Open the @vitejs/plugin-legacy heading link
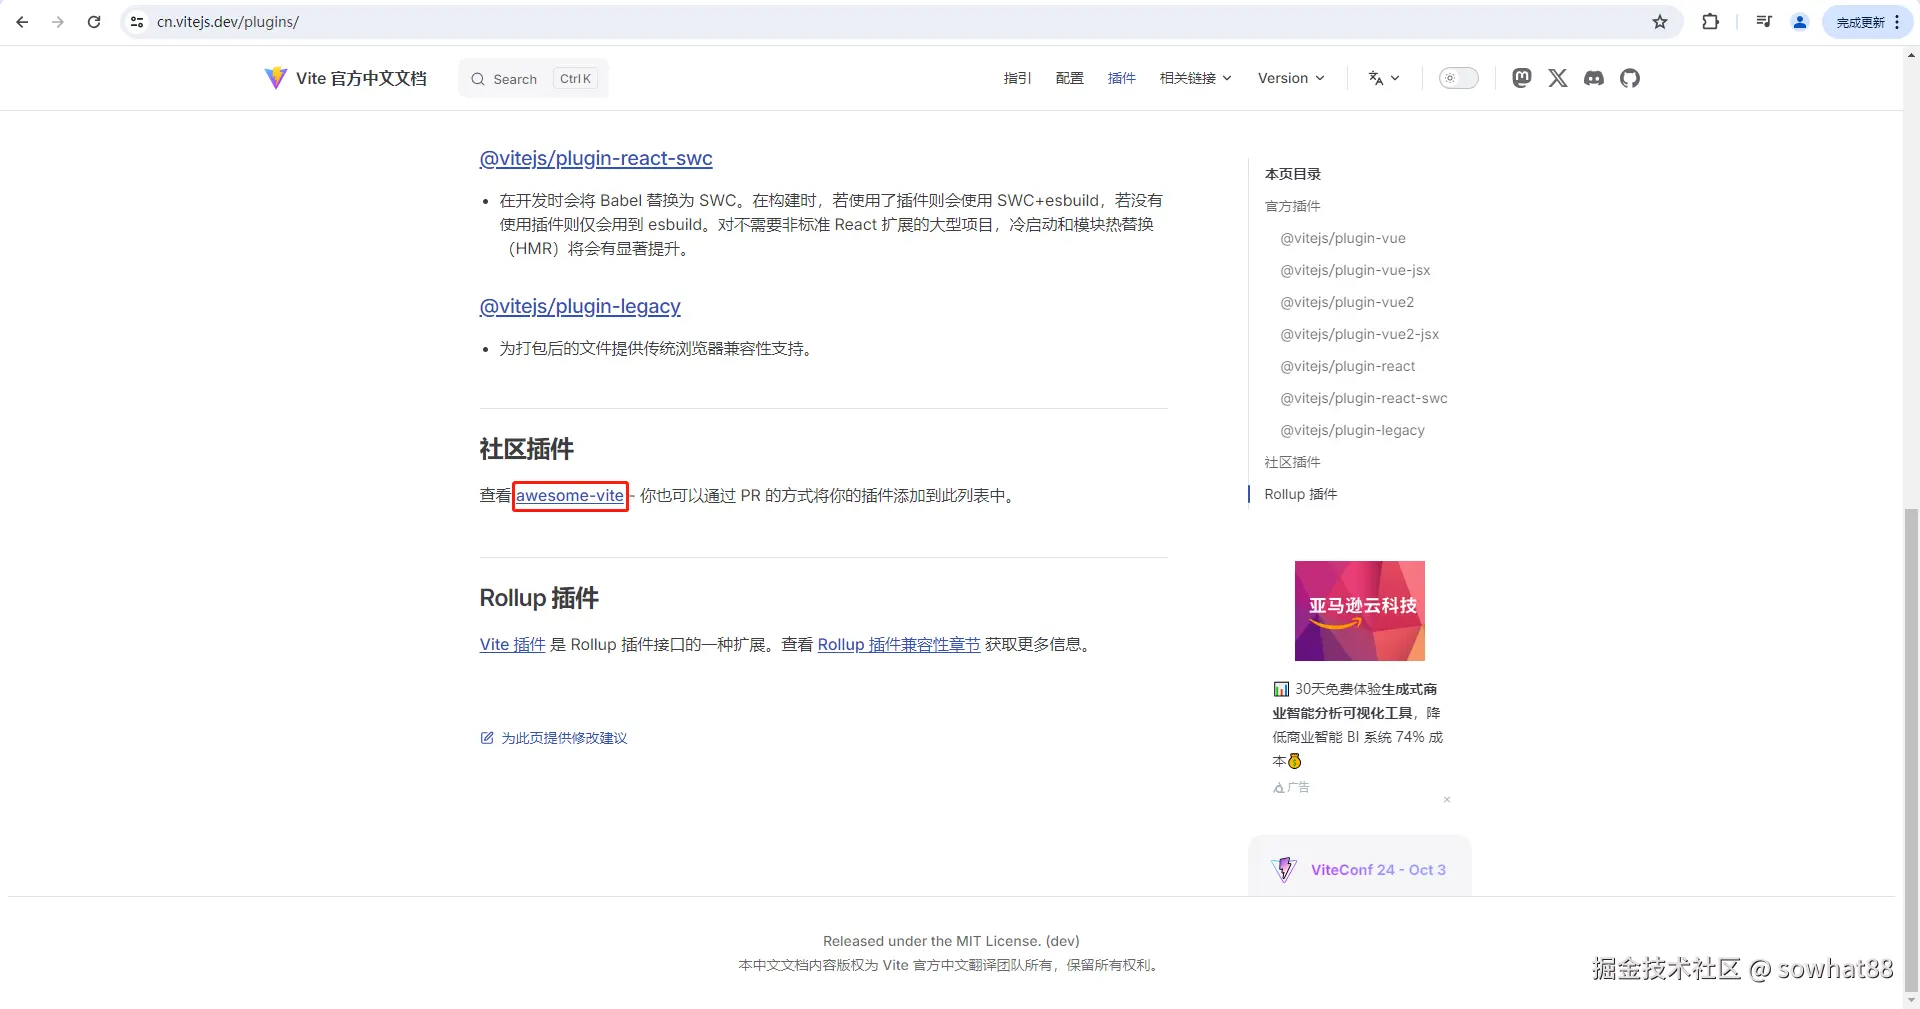Viewport: 1920px width, 1009px height. pyautogui.click(x=580, y=306)
